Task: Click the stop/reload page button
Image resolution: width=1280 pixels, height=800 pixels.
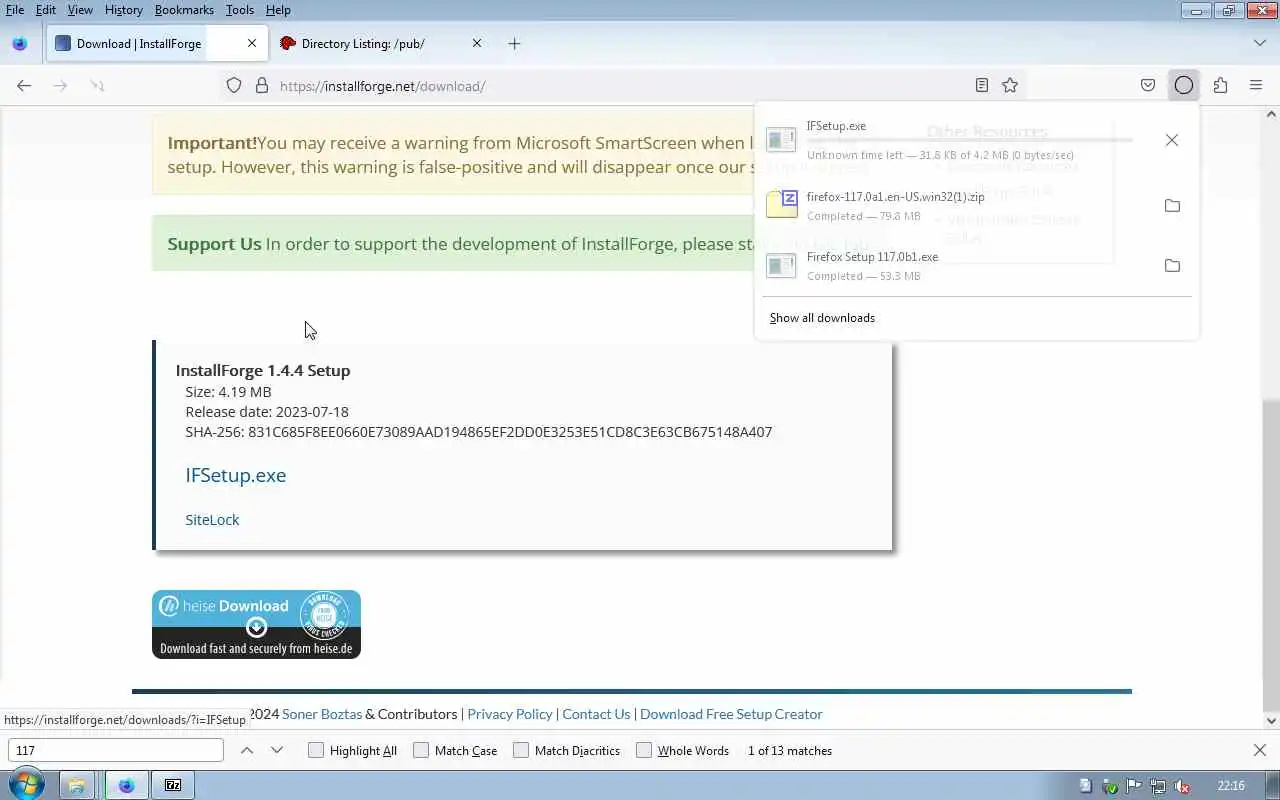Action: point(97,86)
